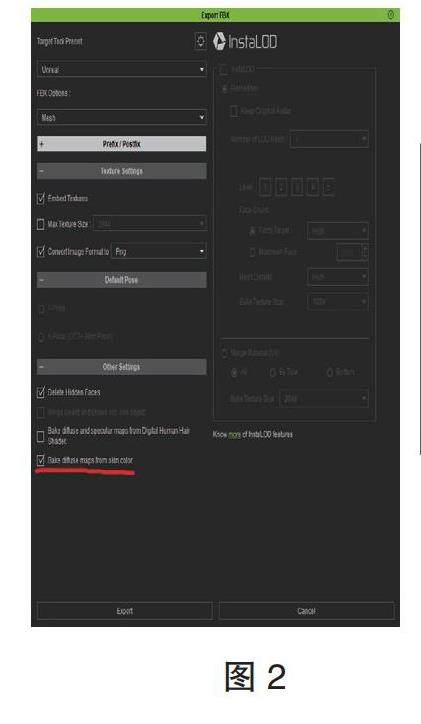Click the plus icon on the Prefix / Postfix bar
Viewport: 421px width, 724px height.
click(x=42, y=144)
